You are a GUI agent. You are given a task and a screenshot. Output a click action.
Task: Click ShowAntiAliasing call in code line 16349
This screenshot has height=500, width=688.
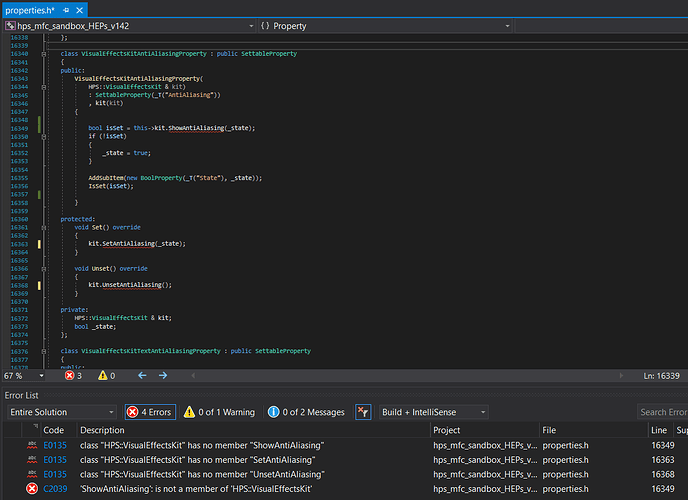[196, 128]
